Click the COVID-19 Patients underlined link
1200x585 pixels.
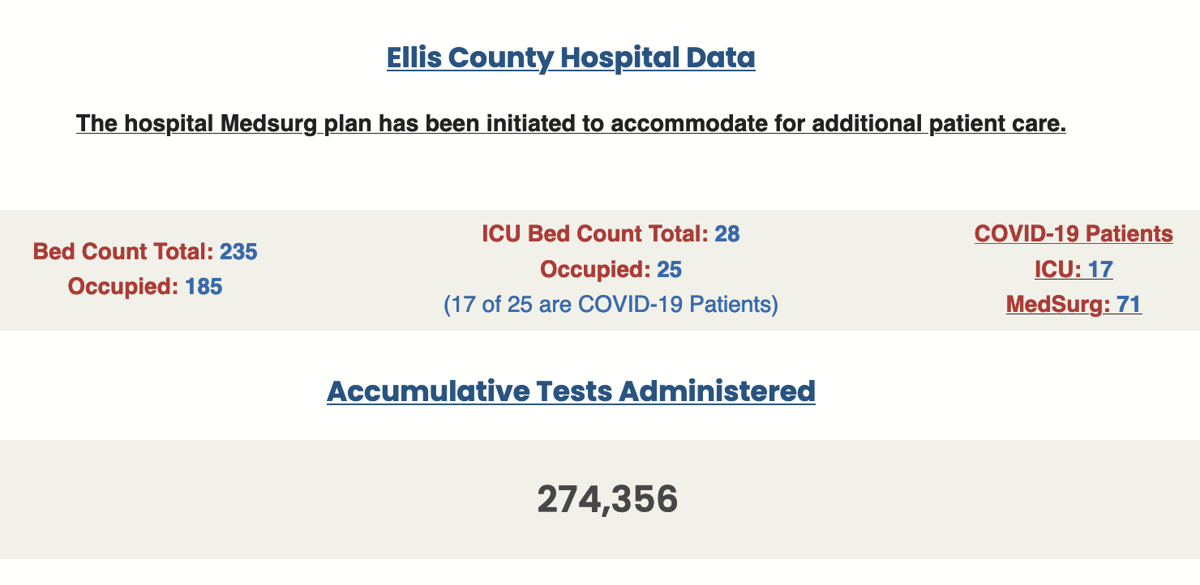click(x=1074, y=234)
